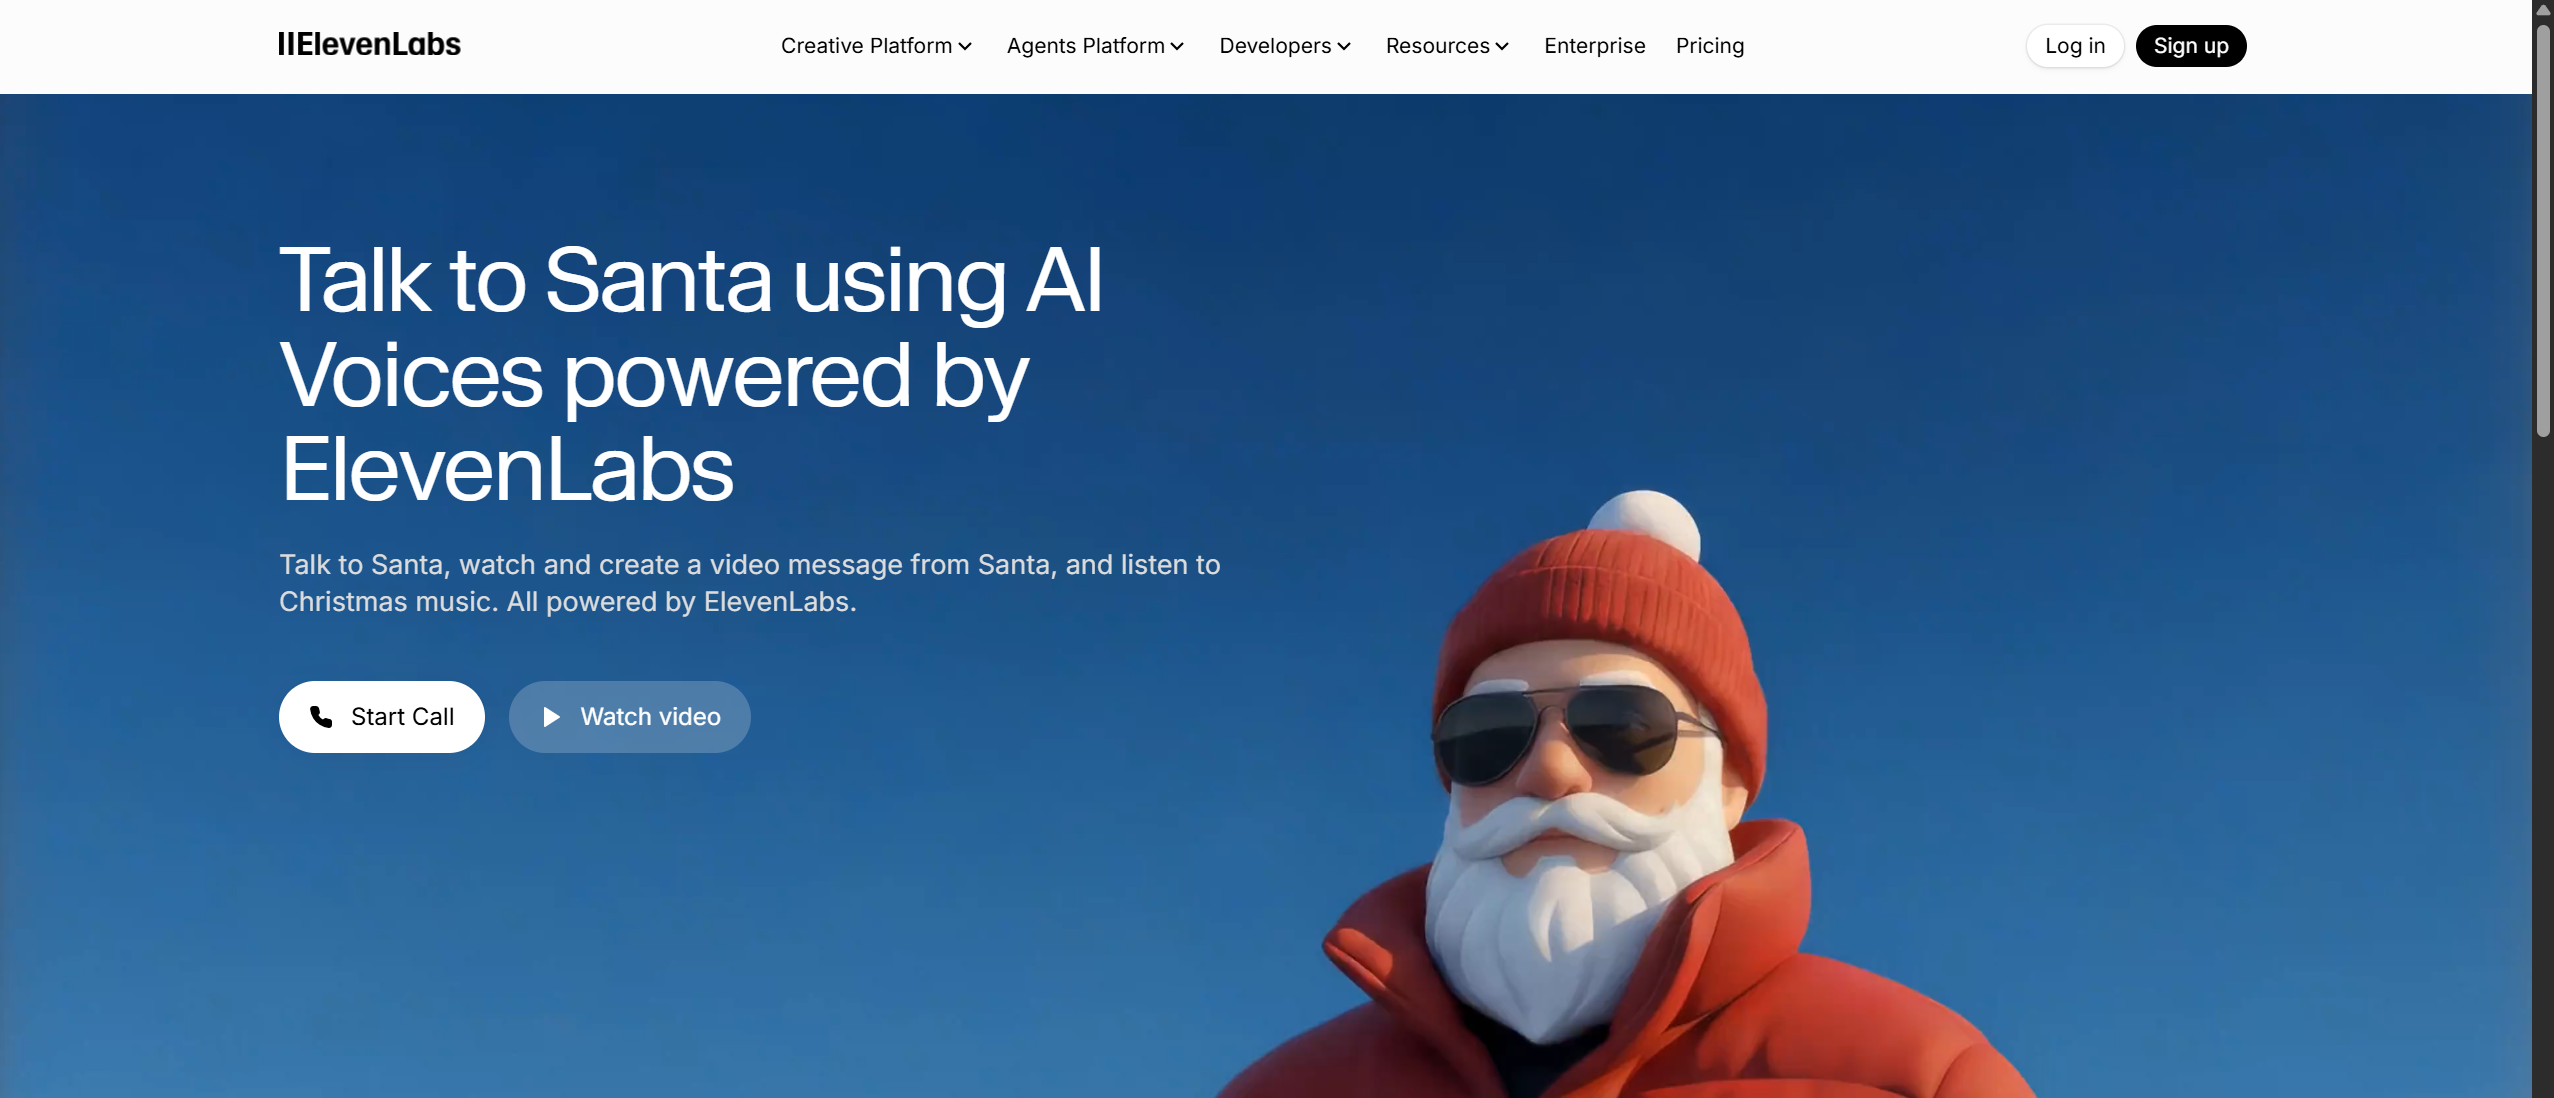Go to Pricing in the navigation
This screenshot has height=1098, width=2554.
tap(1709, 46)
